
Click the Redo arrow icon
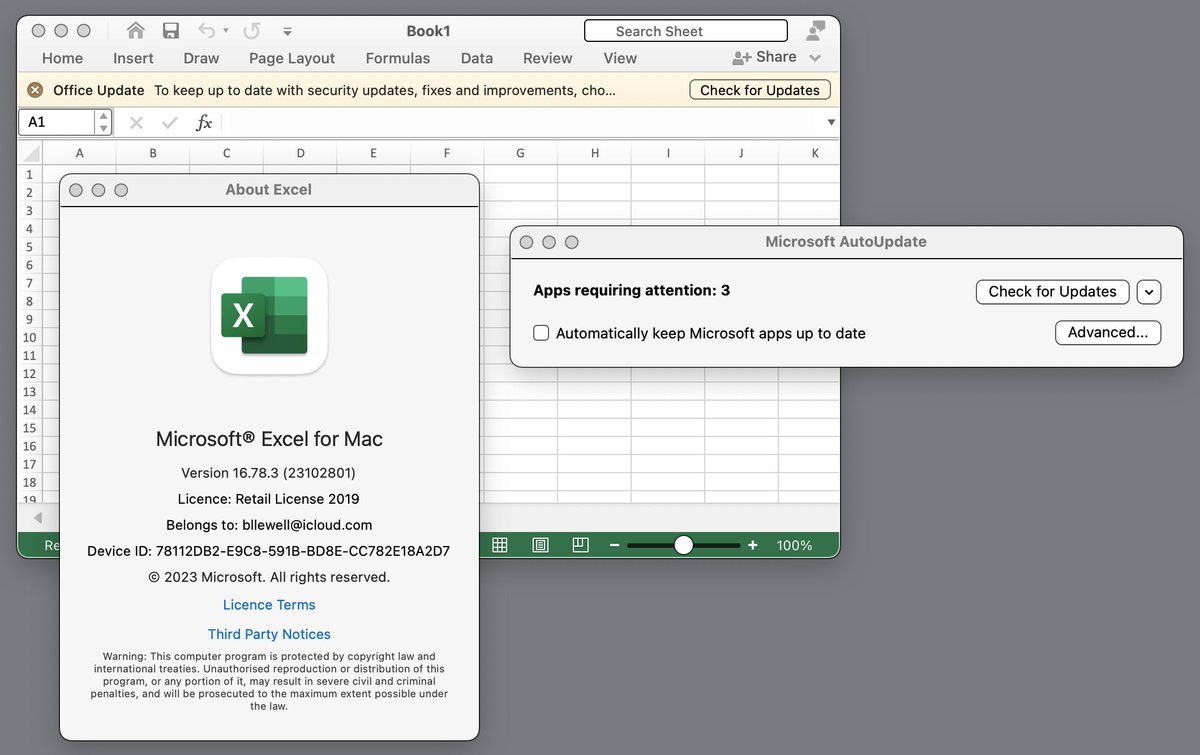click(x=252, y=31)
